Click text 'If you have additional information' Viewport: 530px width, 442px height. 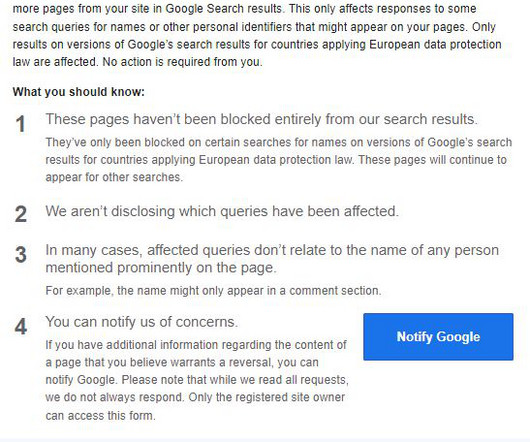tap(196, 345)
